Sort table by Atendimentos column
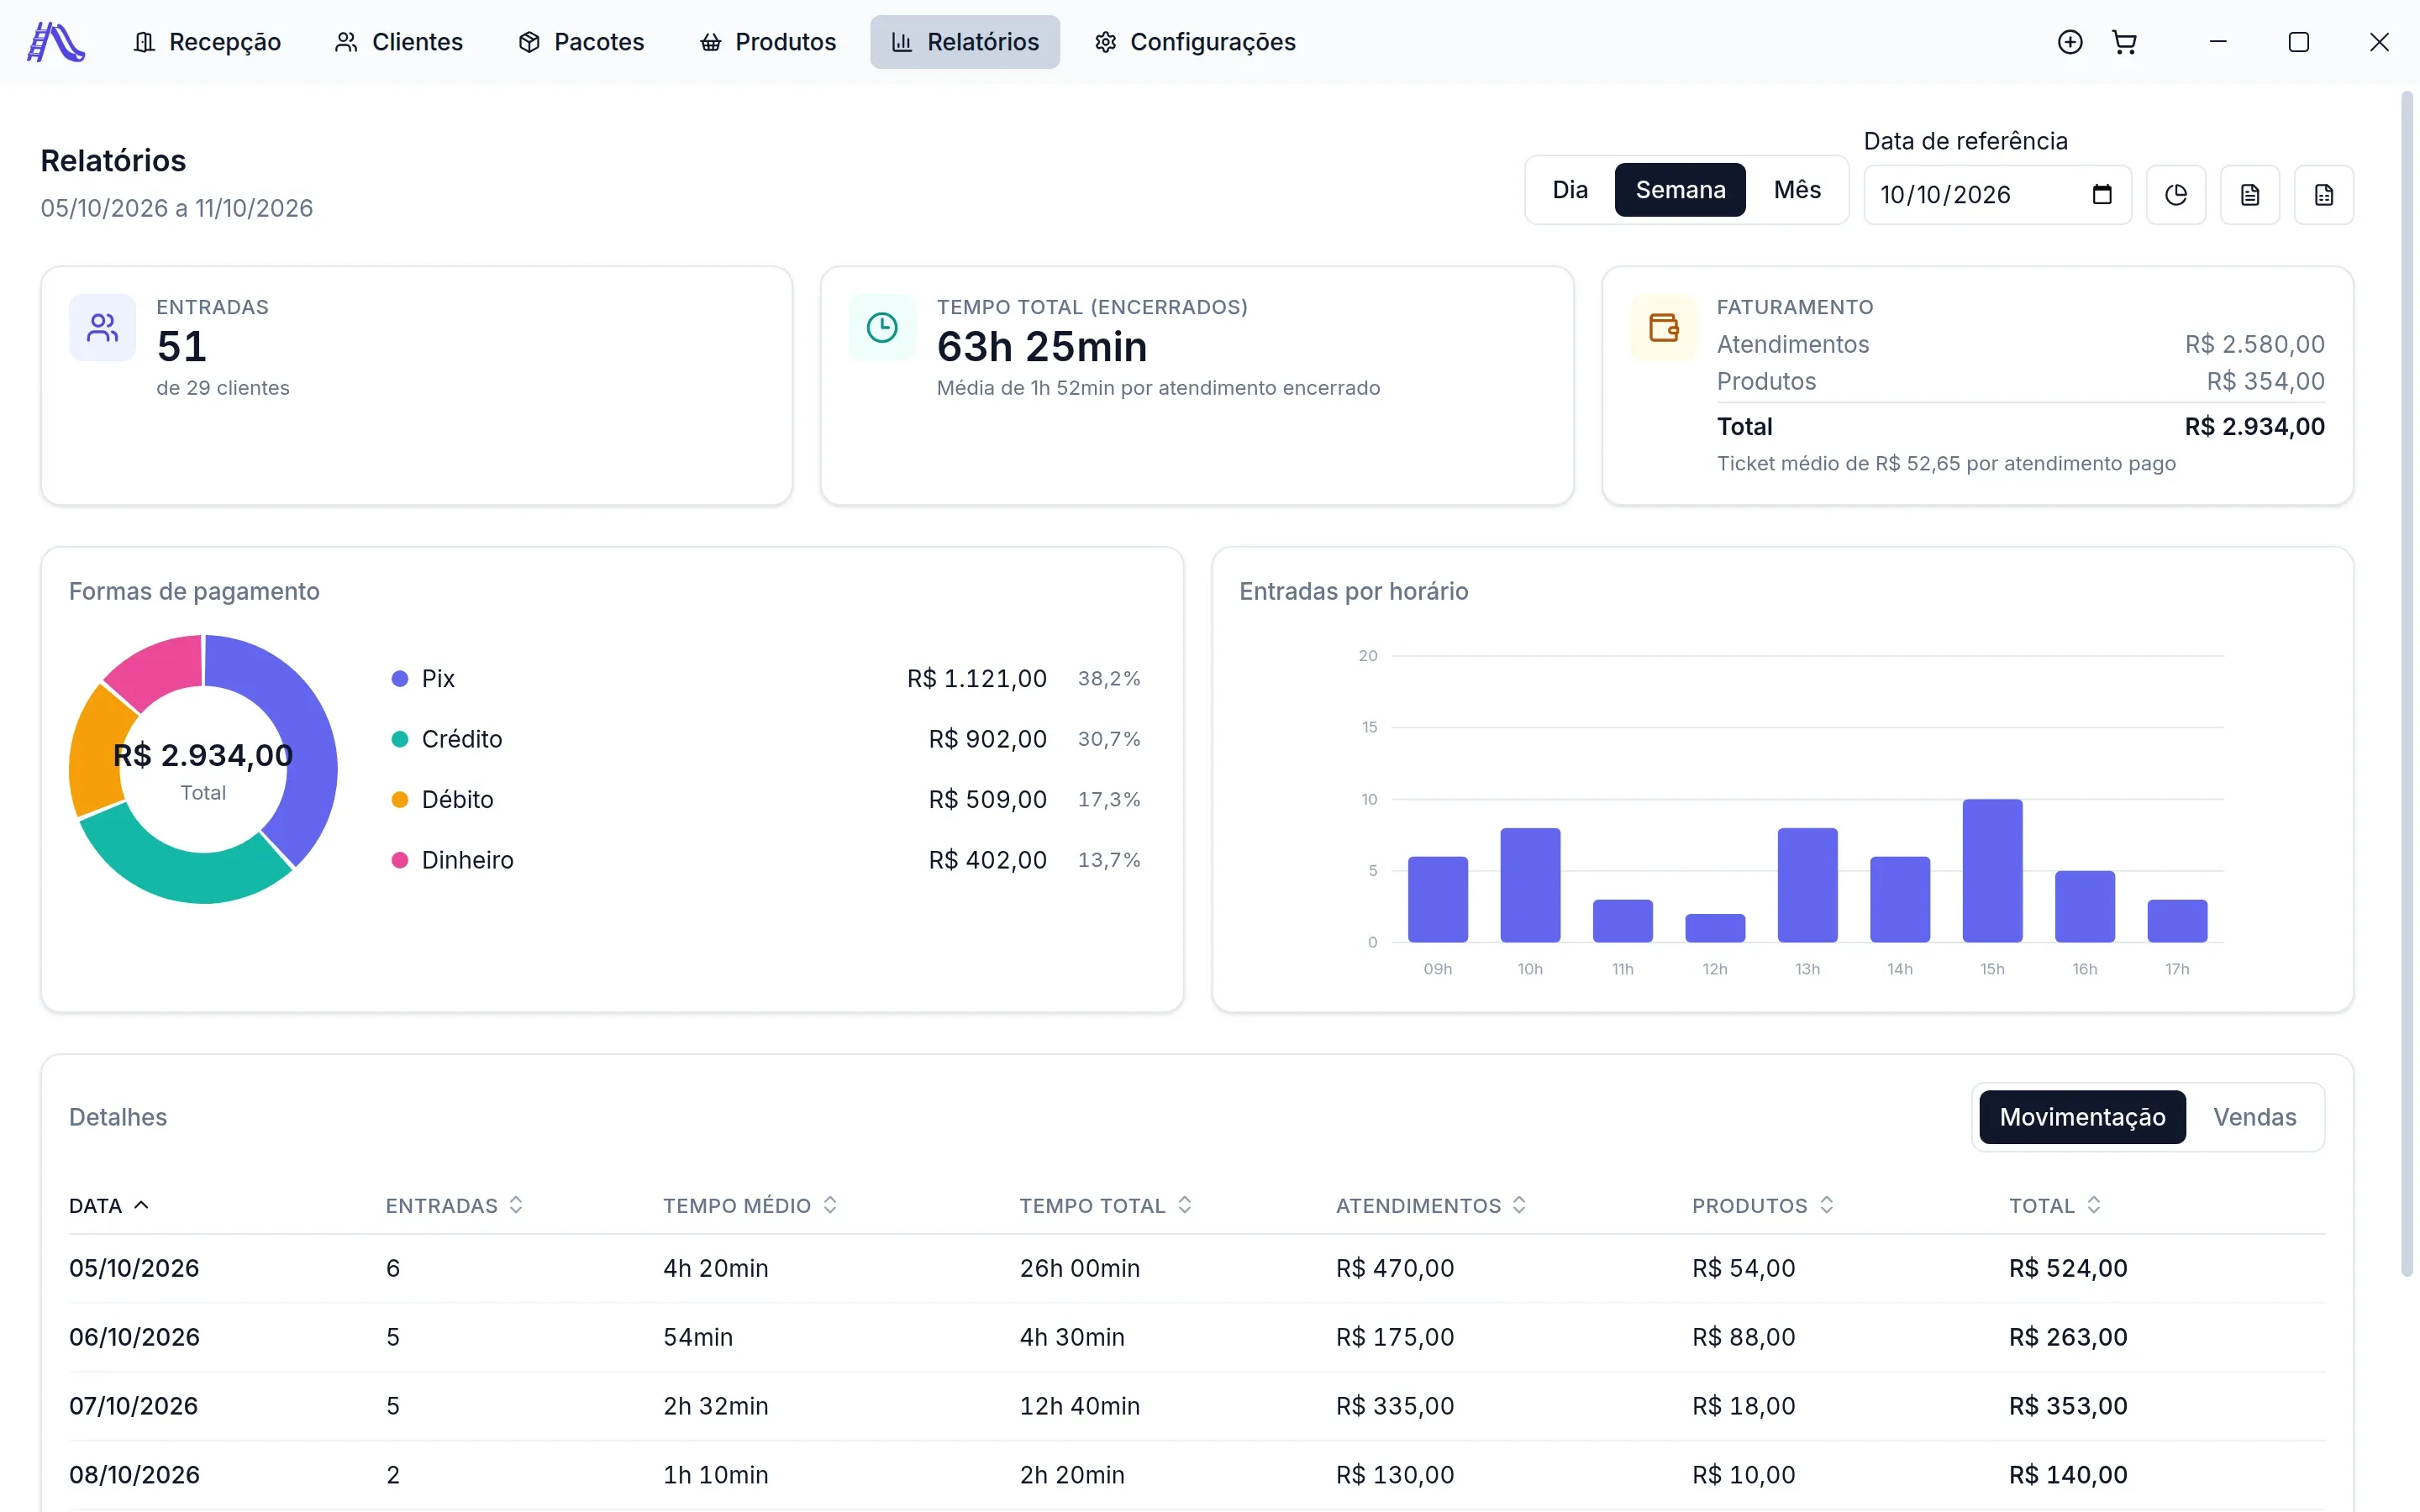This screenshot has width=2420, height=1512. point(1431,1206)
